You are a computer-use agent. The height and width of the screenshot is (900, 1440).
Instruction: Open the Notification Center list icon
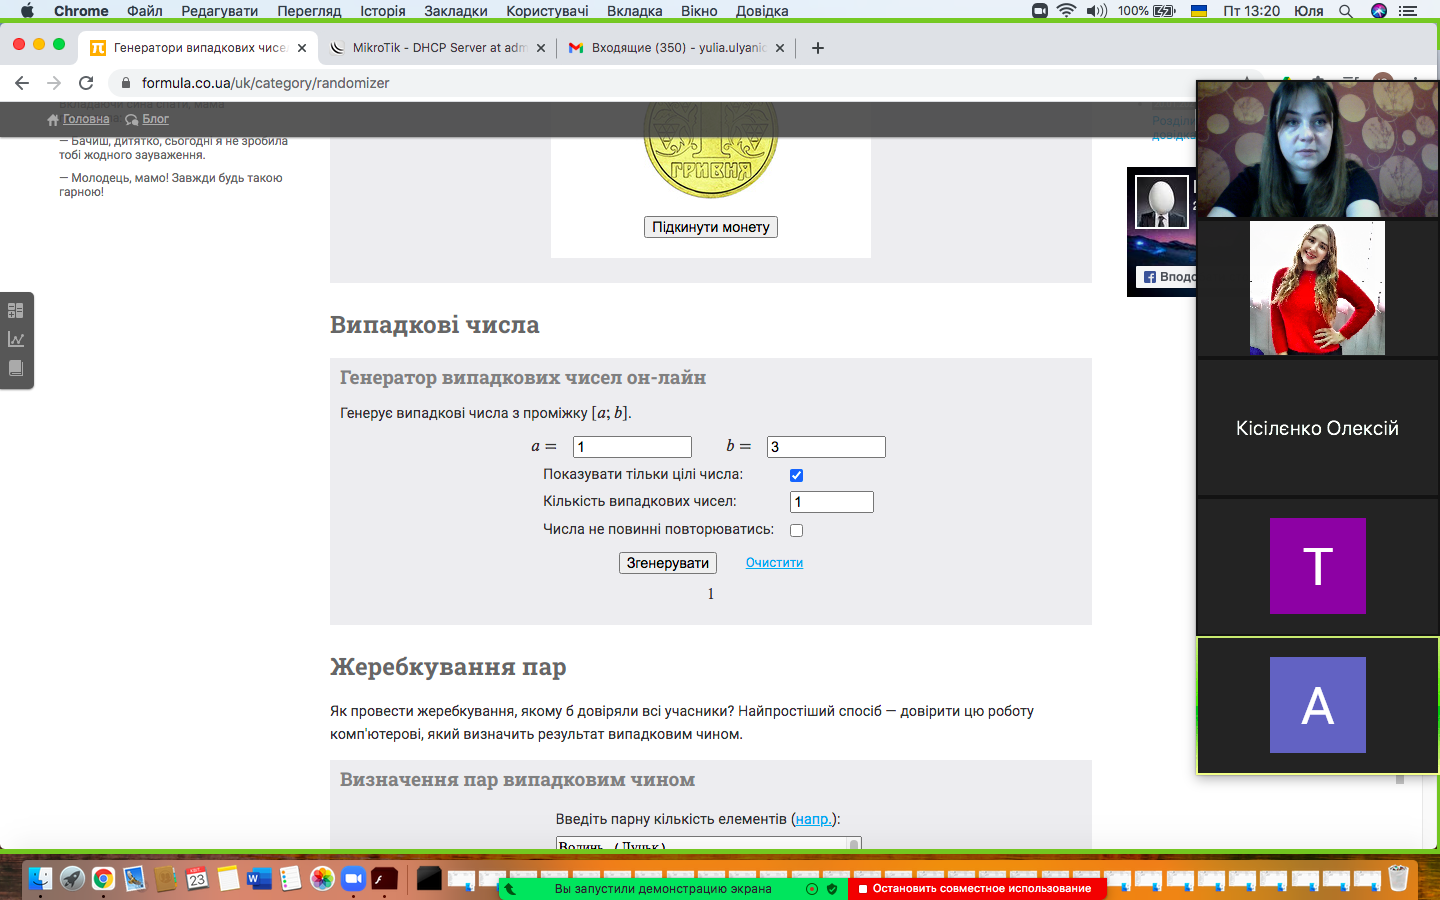point(1409,11)
